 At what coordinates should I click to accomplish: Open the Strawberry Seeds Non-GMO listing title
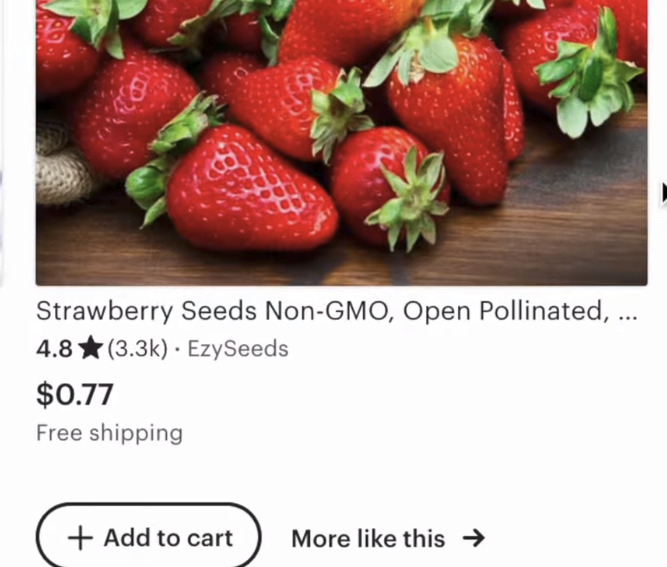pos(318,311)
